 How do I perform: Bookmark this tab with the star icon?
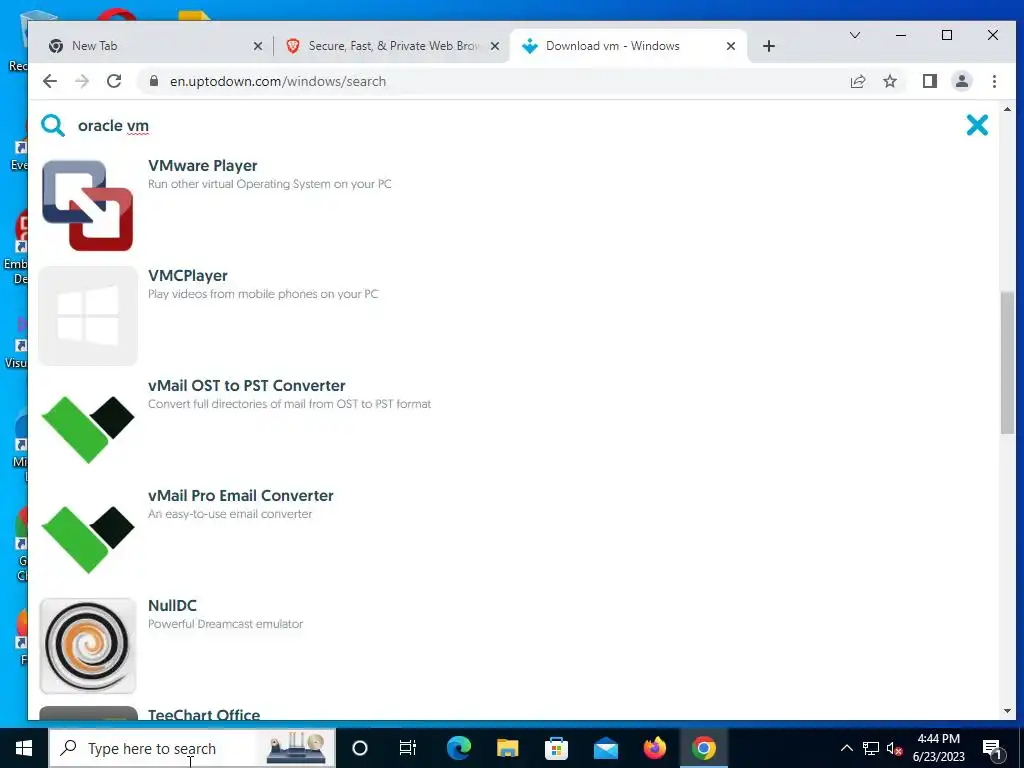coord(889,81)
